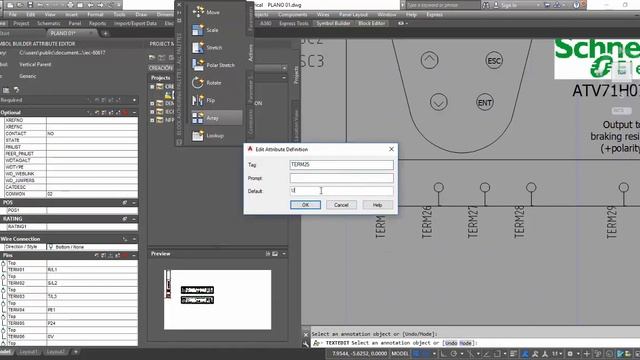
Task: Collapse the Required section
Action: (134, 100)
